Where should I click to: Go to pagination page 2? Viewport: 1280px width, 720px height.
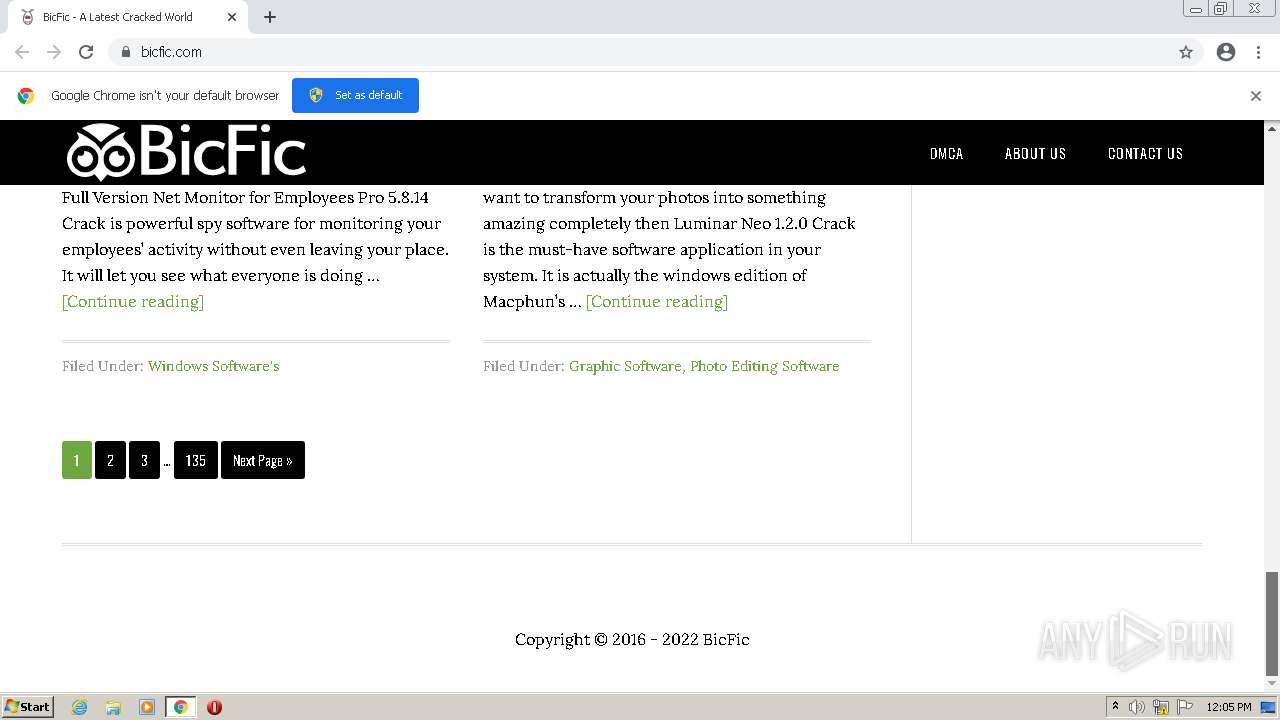pos(110,460)
